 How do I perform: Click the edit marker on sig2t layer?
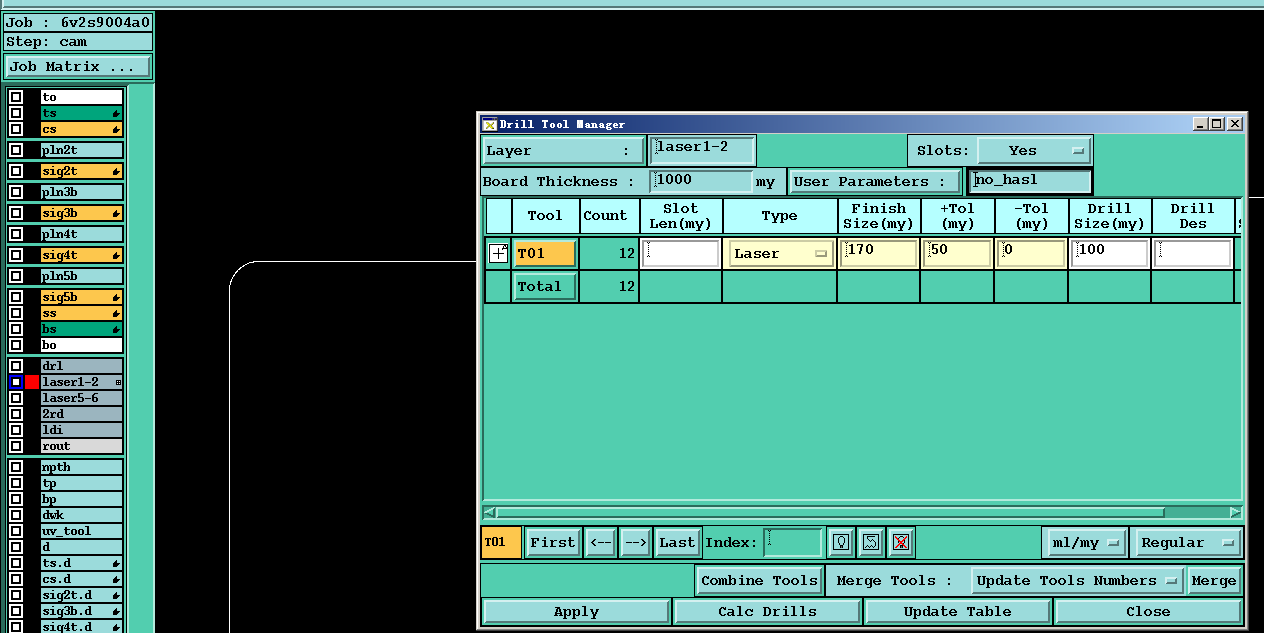point(116,172)
